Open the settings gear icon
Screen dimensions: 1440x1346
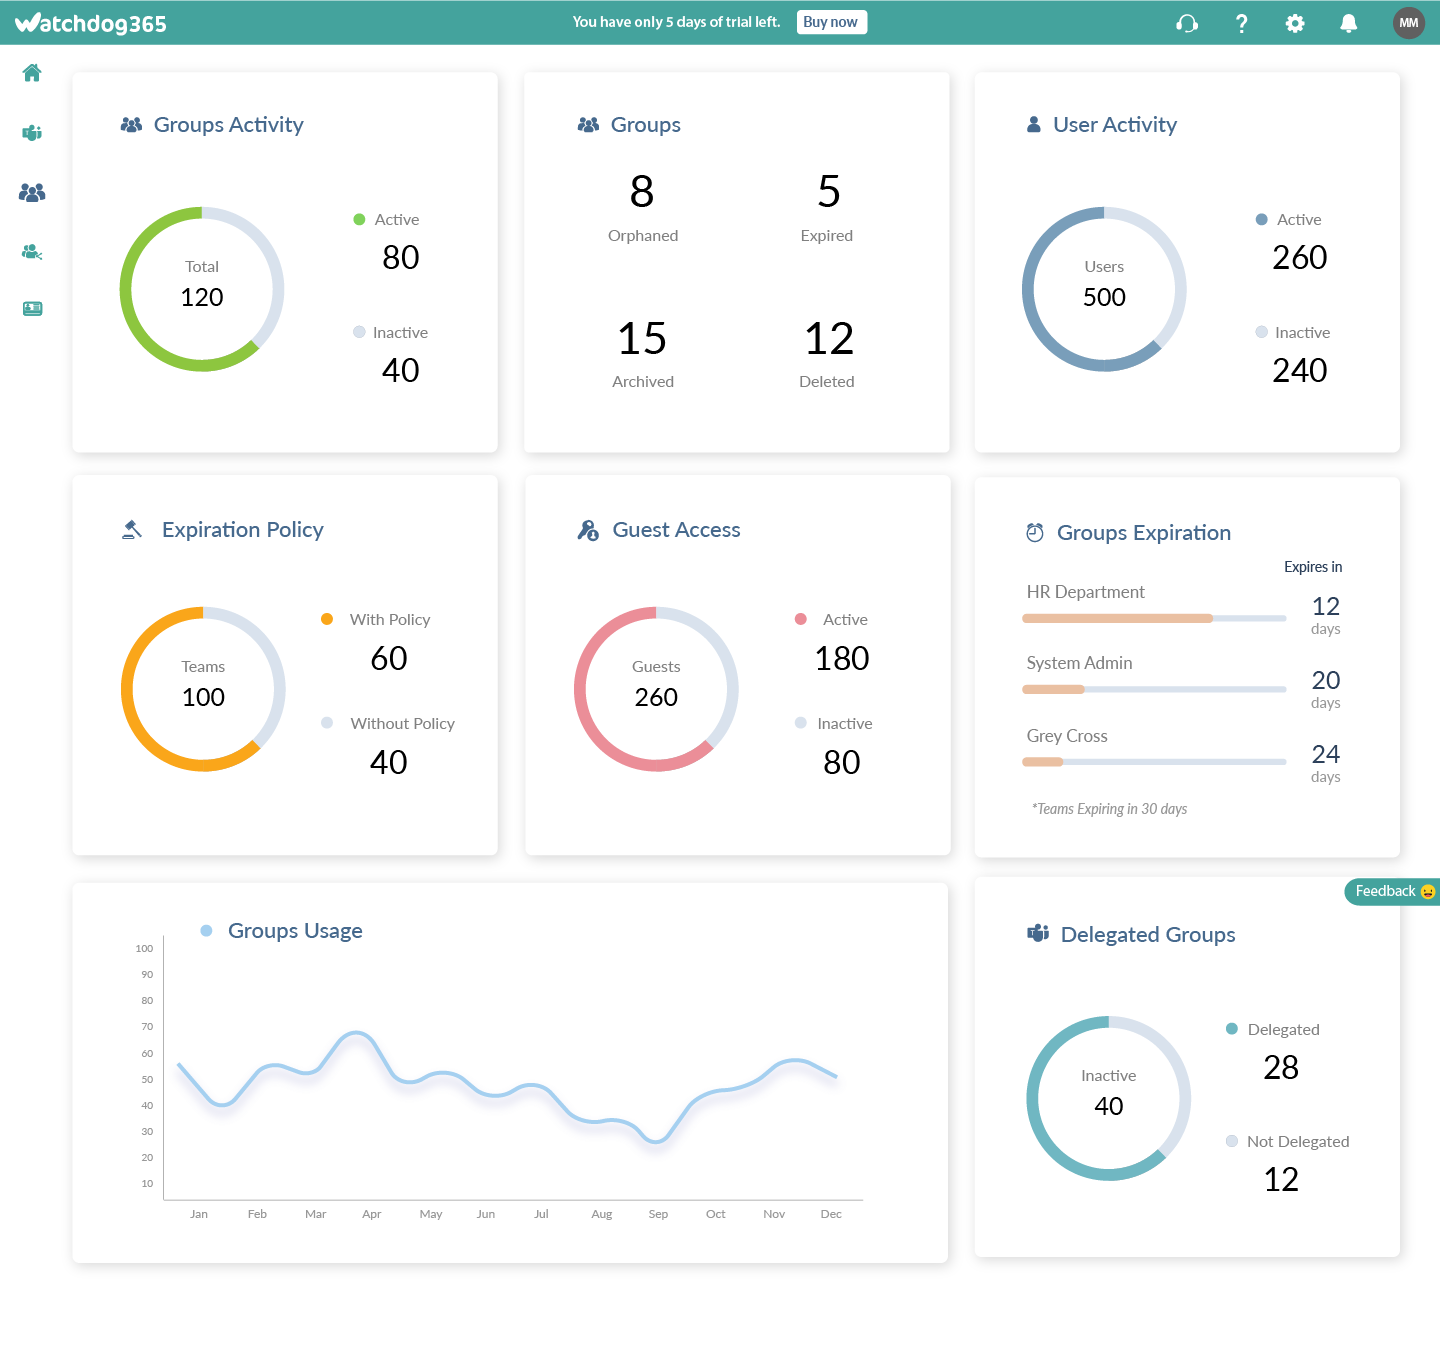pos(1295,23)
